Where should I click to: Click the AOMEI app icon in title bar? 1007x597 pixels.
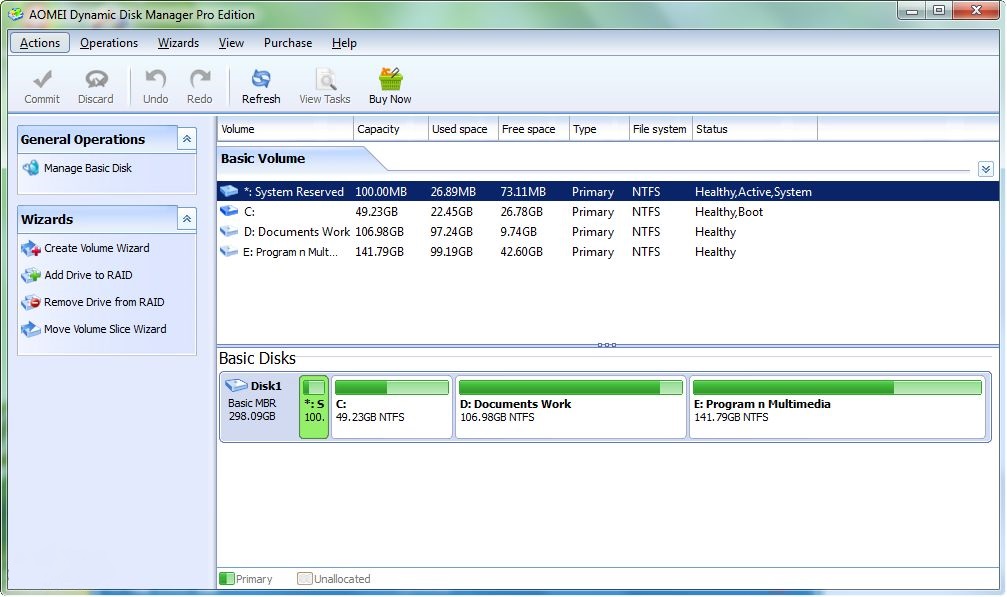[15, 14]
